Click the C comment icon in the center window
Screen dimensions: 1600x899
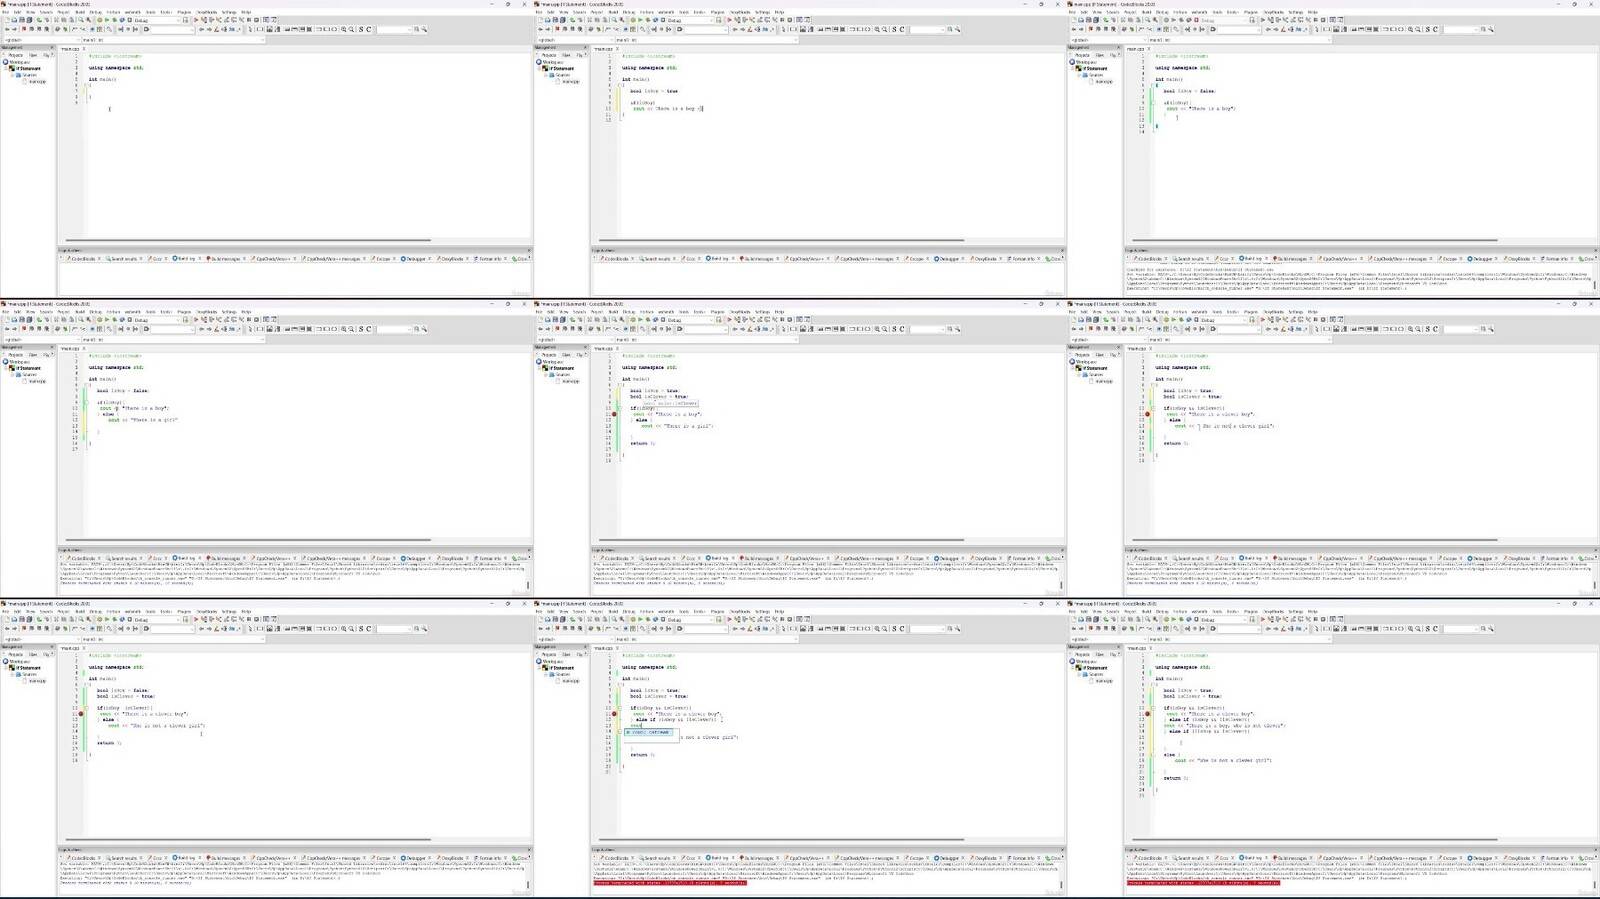[x=901, y=329]
